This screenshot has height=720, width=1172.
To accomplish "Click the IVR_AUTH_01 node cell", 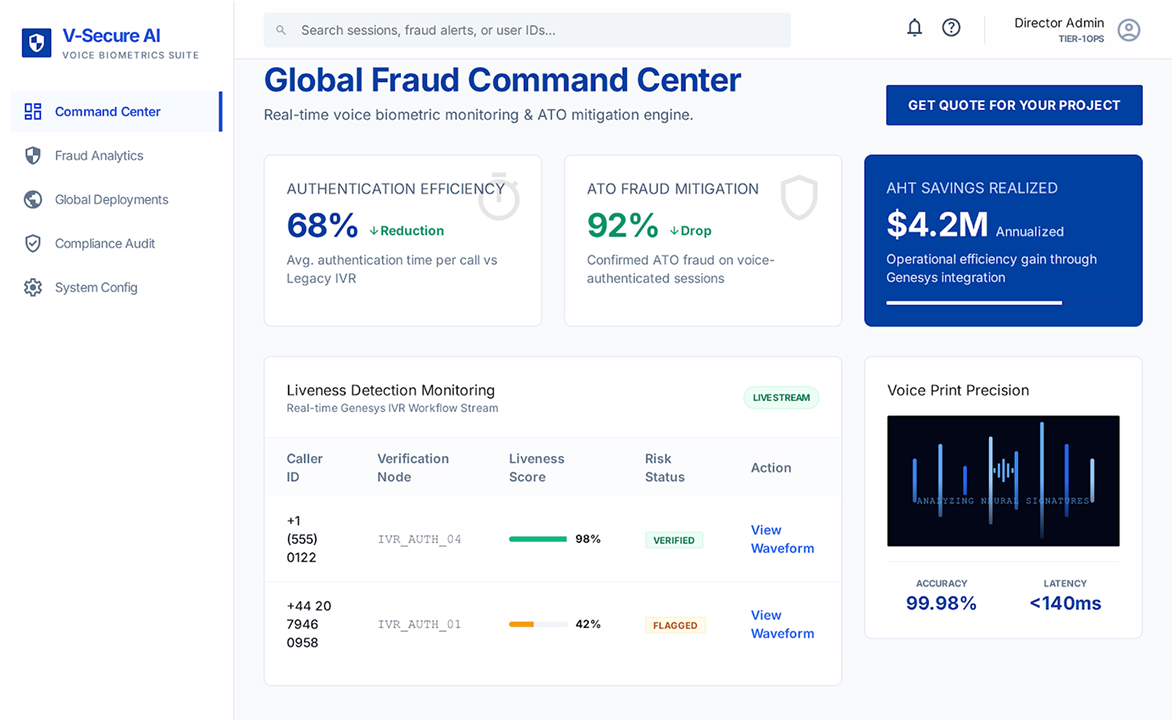I will click(x=419, y=624).
